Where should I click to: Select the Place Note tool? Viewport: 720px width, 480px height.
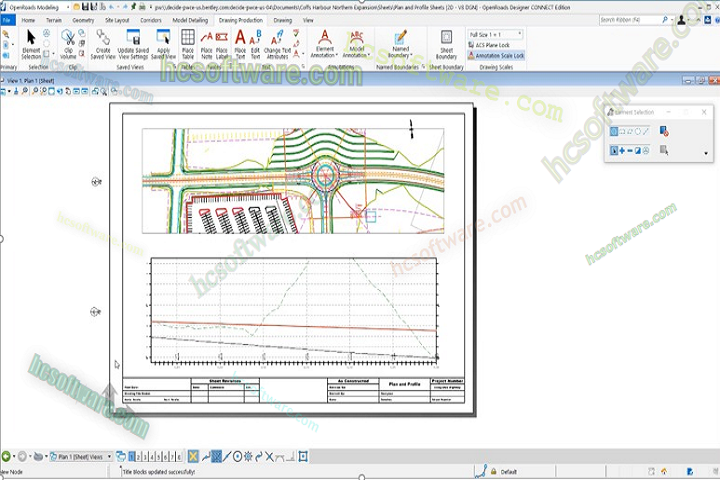(207, 44)
